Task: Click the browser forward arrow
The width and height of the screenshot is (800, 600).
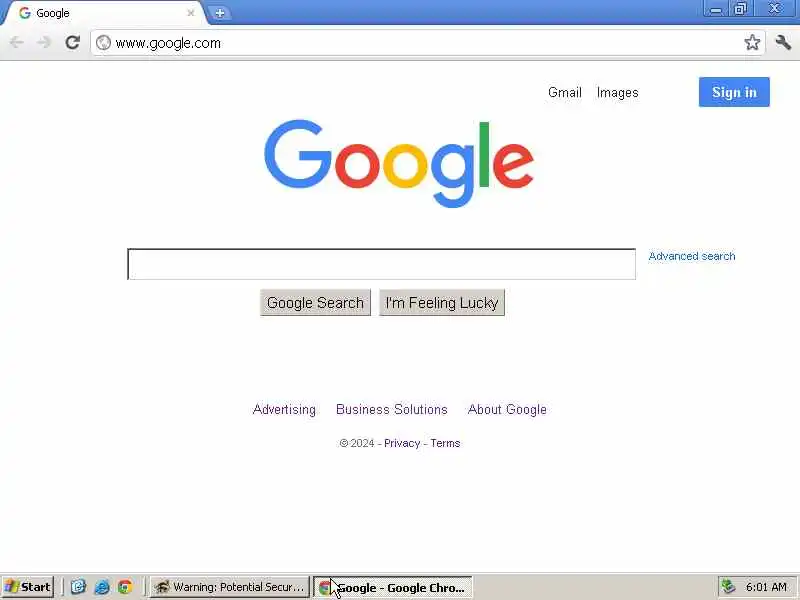Action: click(x=44, y=42)
